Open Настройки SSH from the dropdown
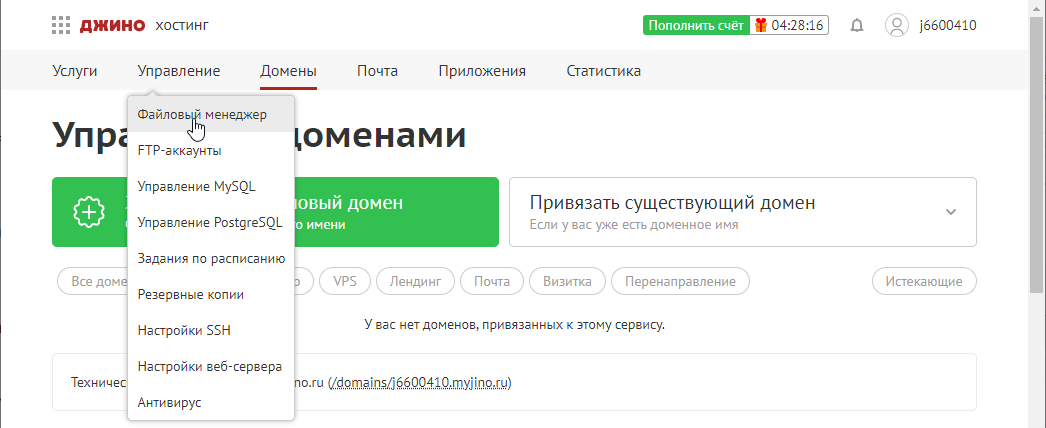The height and width of the screenshot is (428, 1046). [185, 331]
